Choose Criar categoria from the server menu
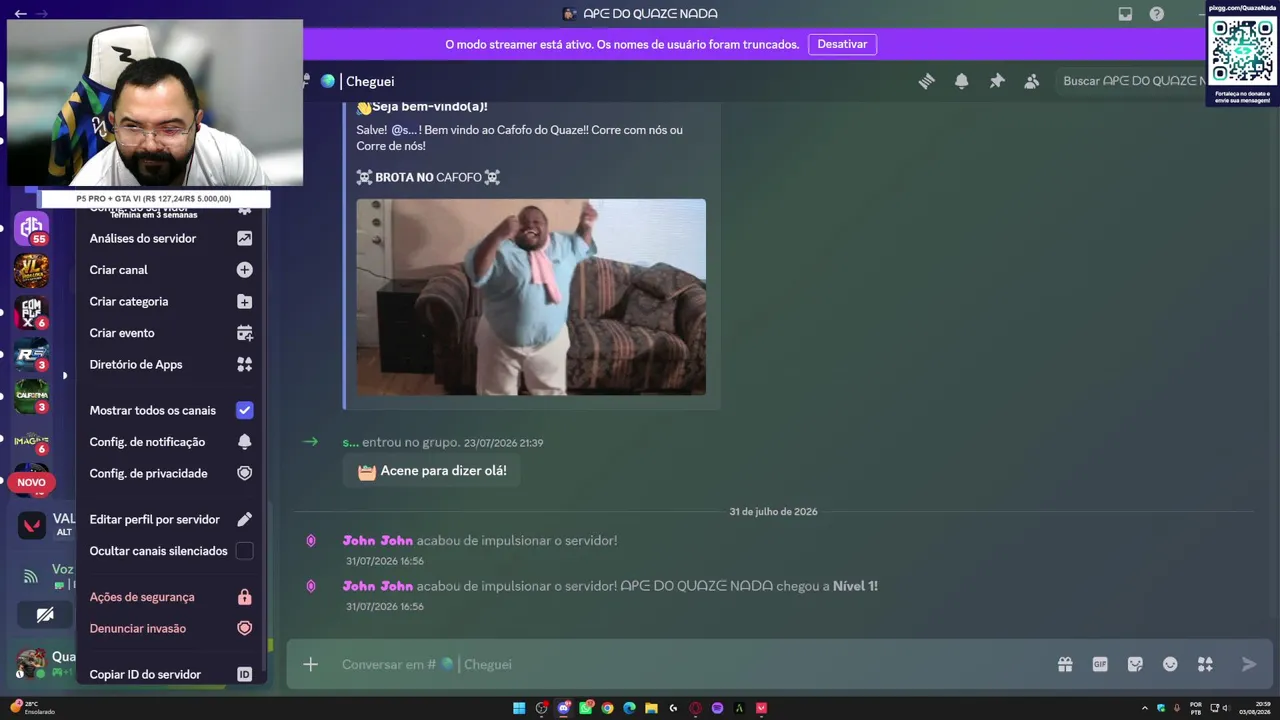1280x720 pixels. coord(171,301)
